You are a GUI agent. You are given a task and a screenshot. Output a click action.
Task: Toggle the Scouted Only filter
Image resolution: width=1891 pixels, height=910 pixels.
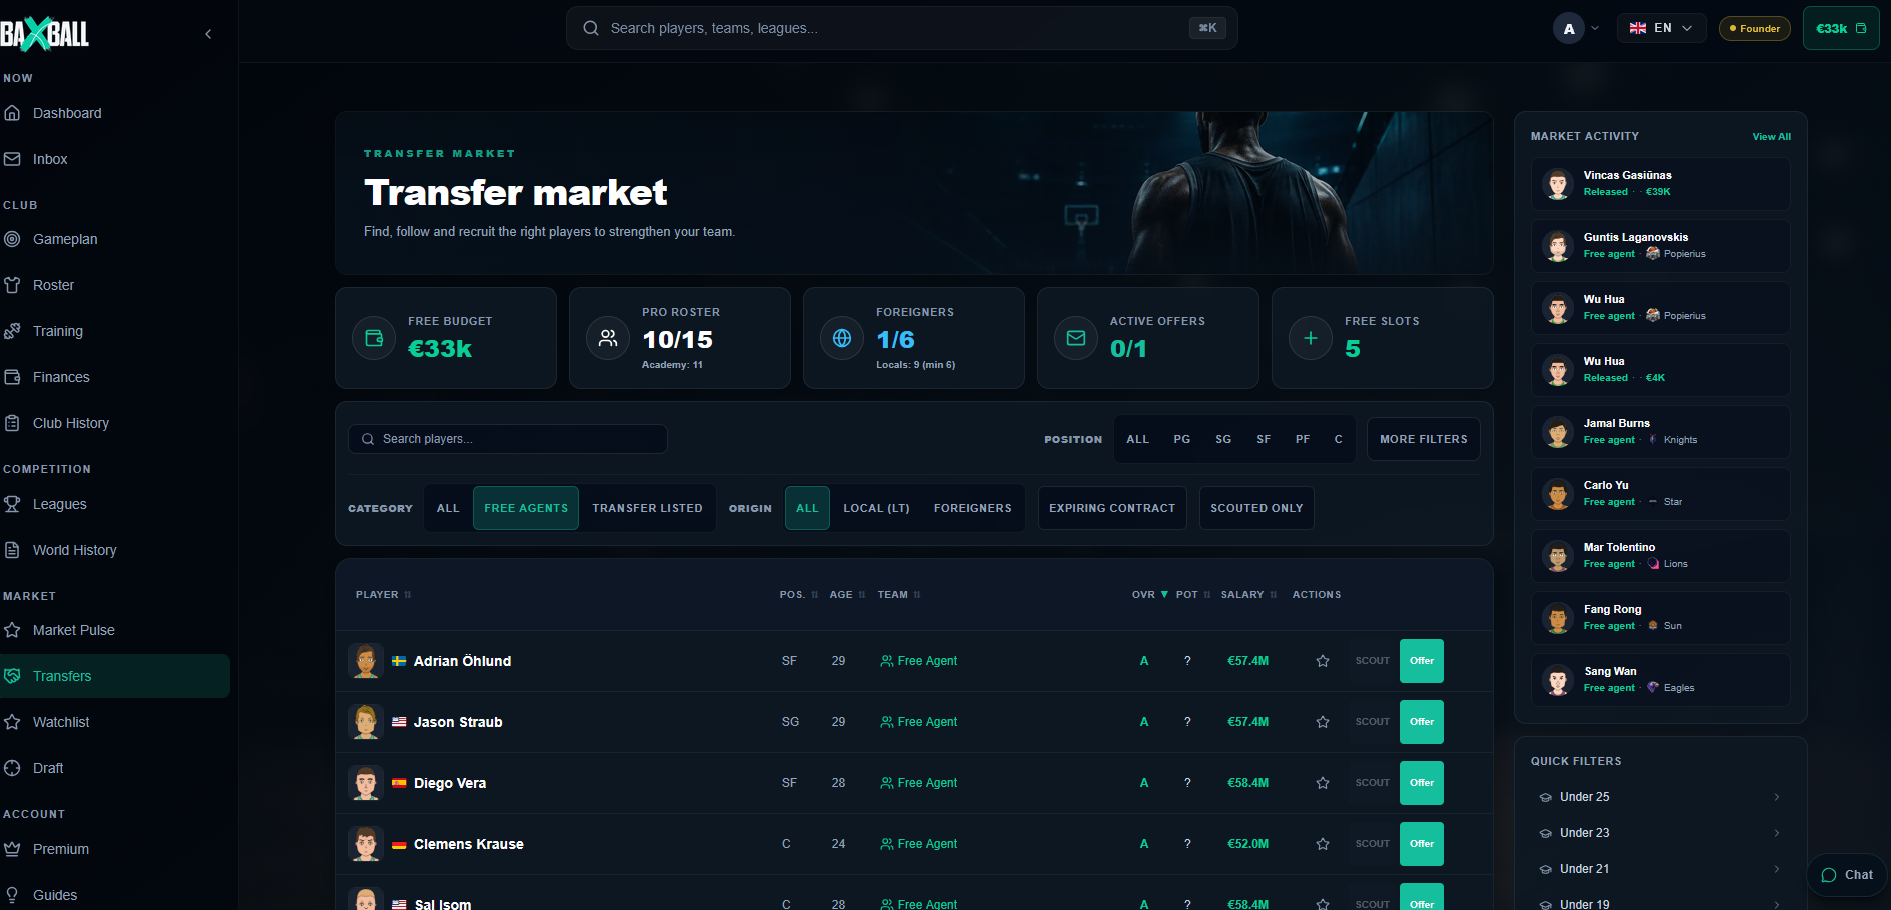pyautogui.click(x=1256, y=508)
